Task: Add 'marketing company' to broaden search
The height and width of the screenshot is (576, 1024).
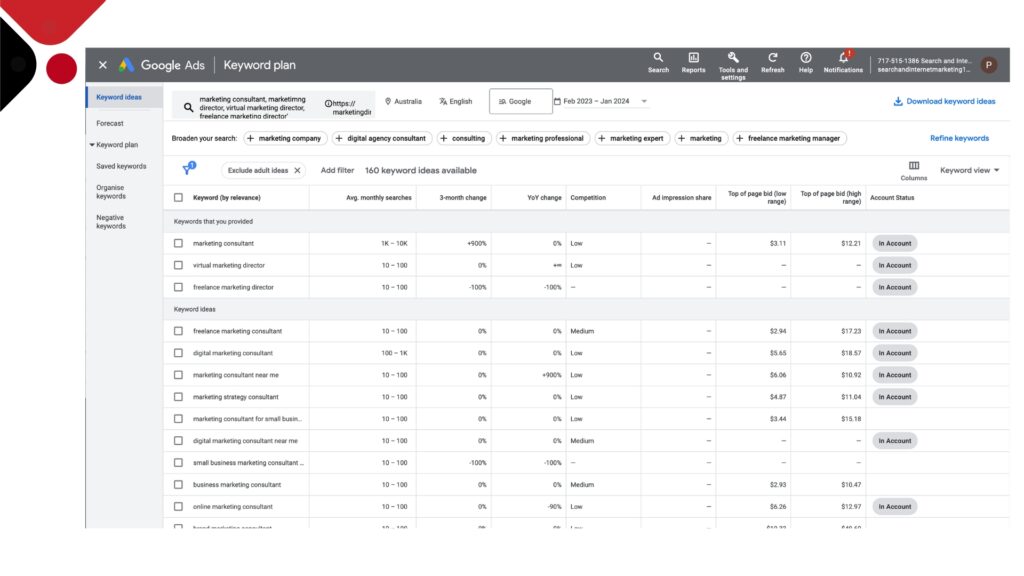Action: pos(284,138)
